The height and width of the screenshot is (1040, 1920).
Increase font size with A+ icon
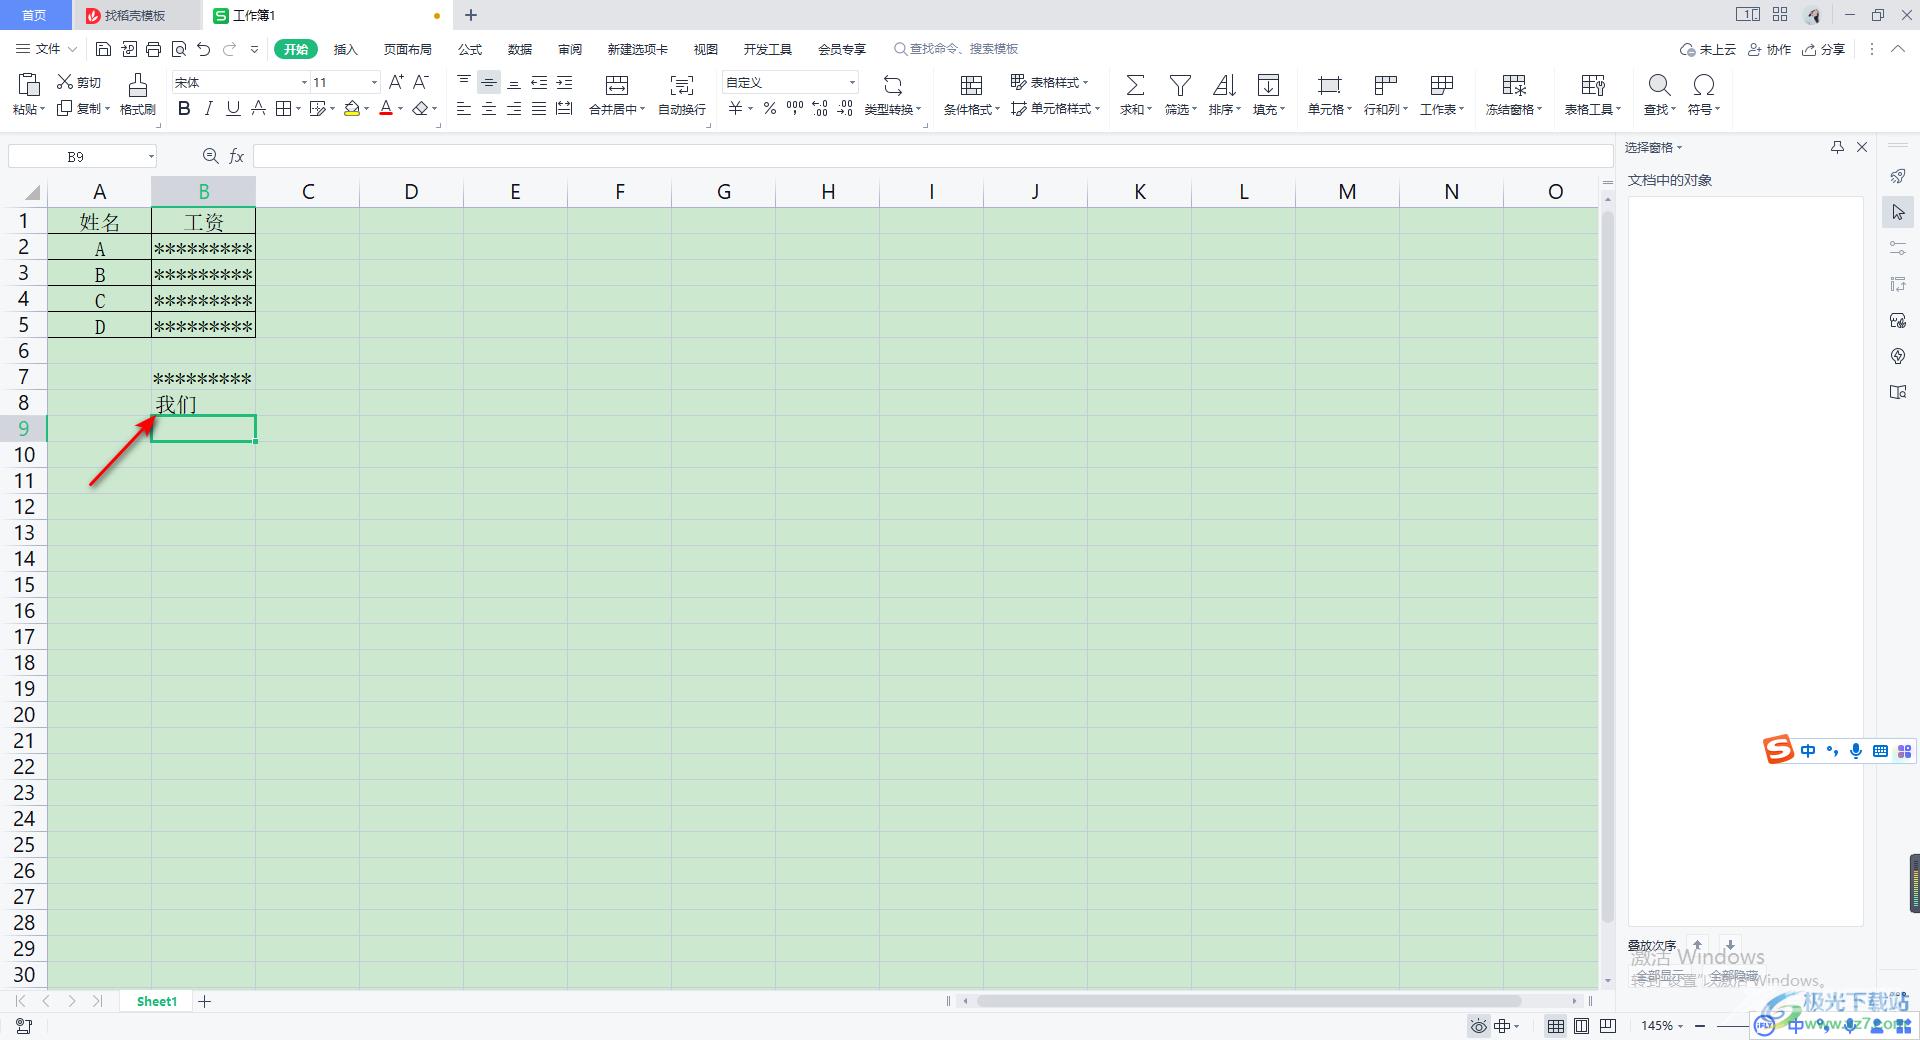point(396,82)
